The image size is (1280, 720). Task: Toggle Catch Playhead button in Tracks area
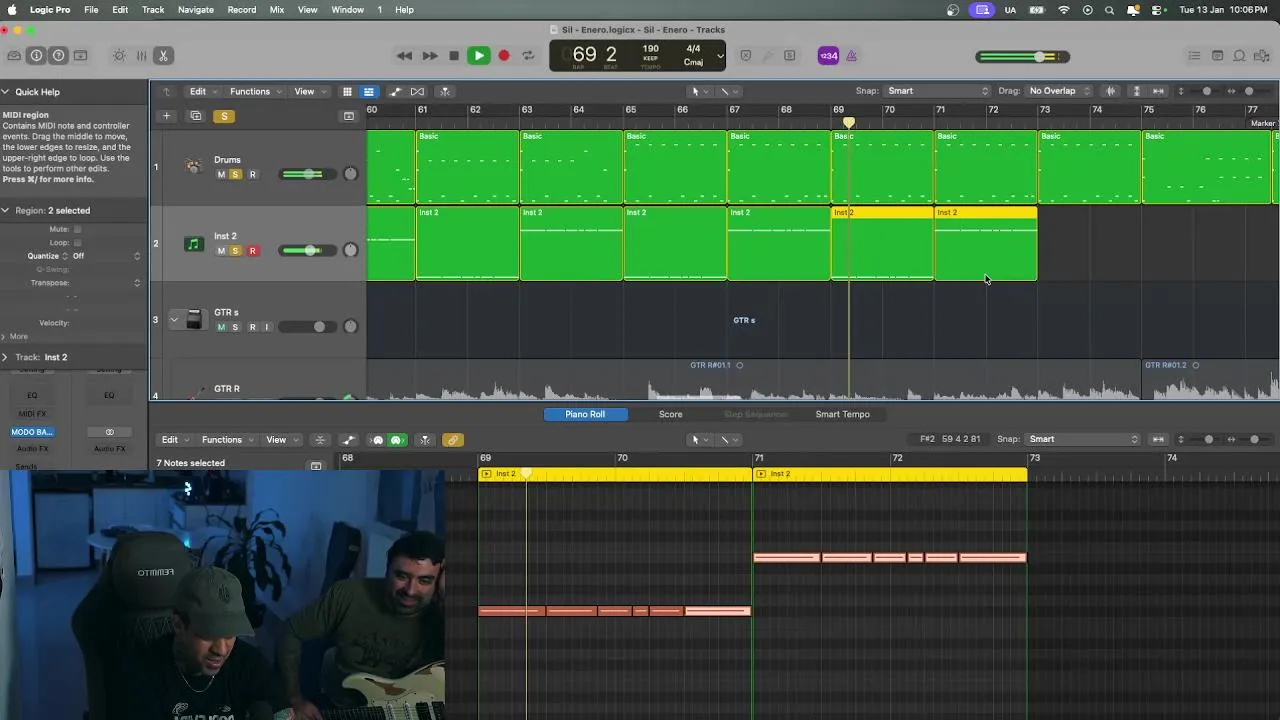[x=445, y=91]
